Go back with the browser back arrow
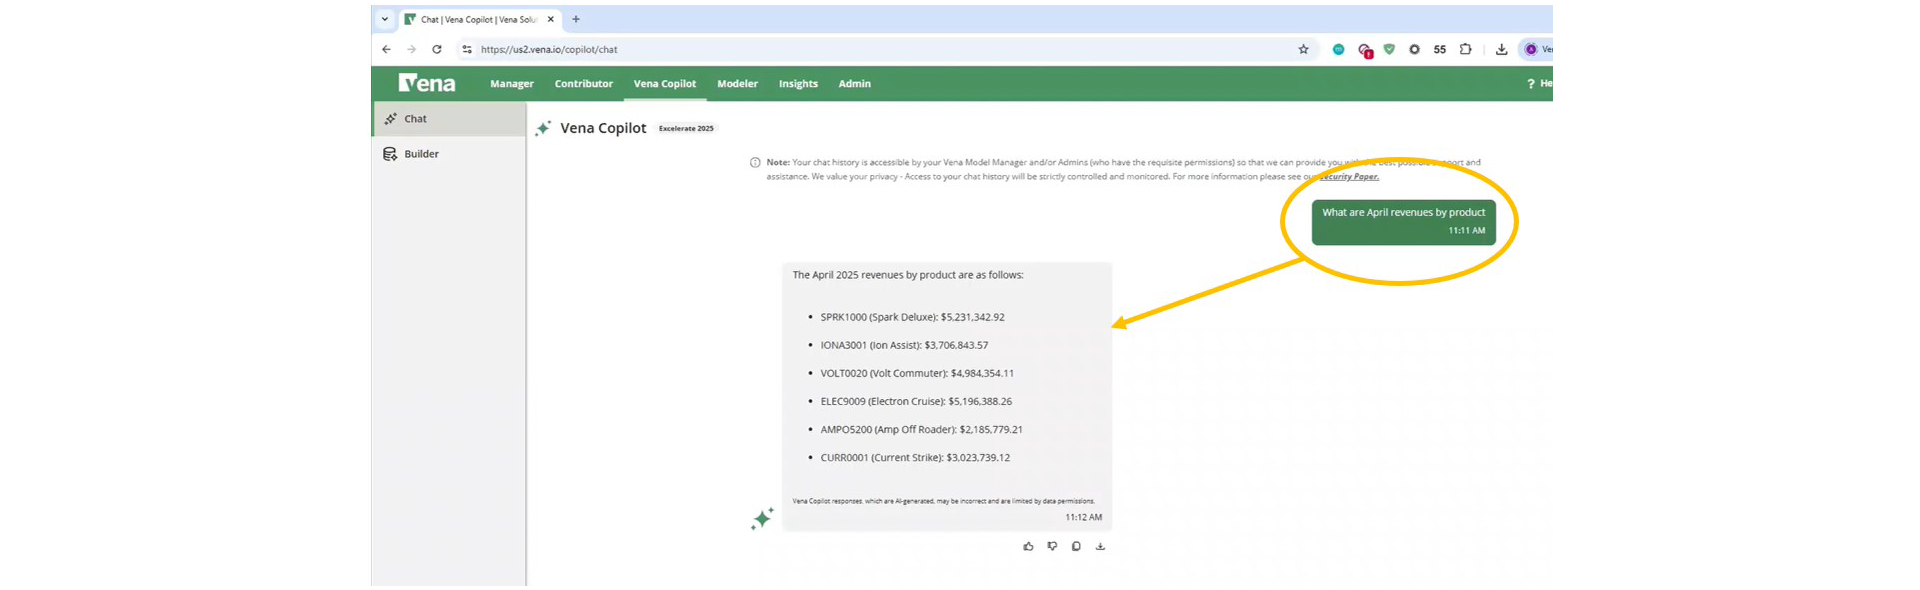Viewport: 1920px width, 590px height. point(386,49)
